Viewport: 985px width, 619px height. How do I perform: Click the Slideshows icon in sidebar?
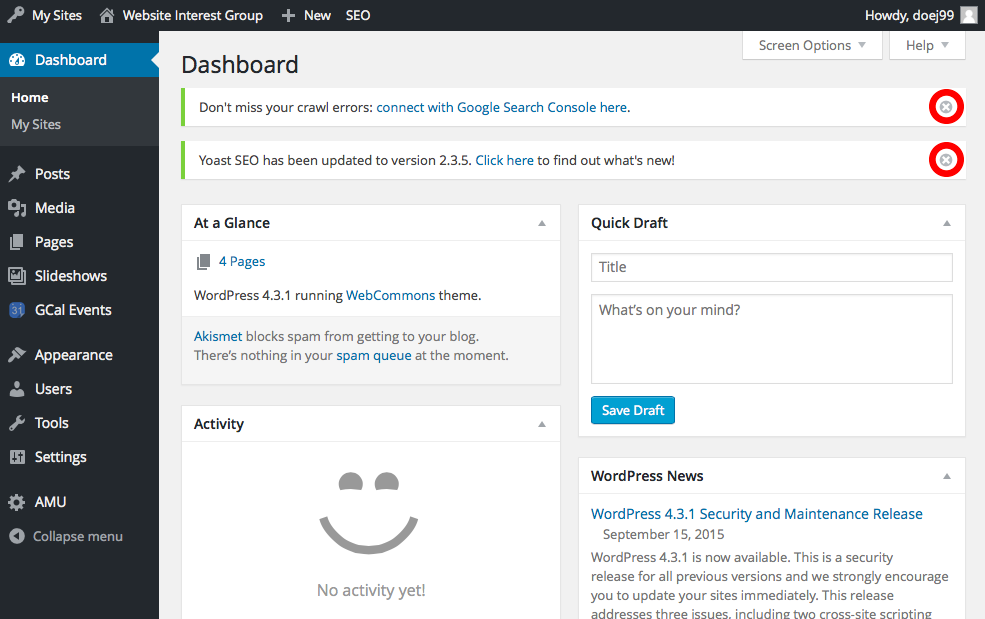[17, 276]
